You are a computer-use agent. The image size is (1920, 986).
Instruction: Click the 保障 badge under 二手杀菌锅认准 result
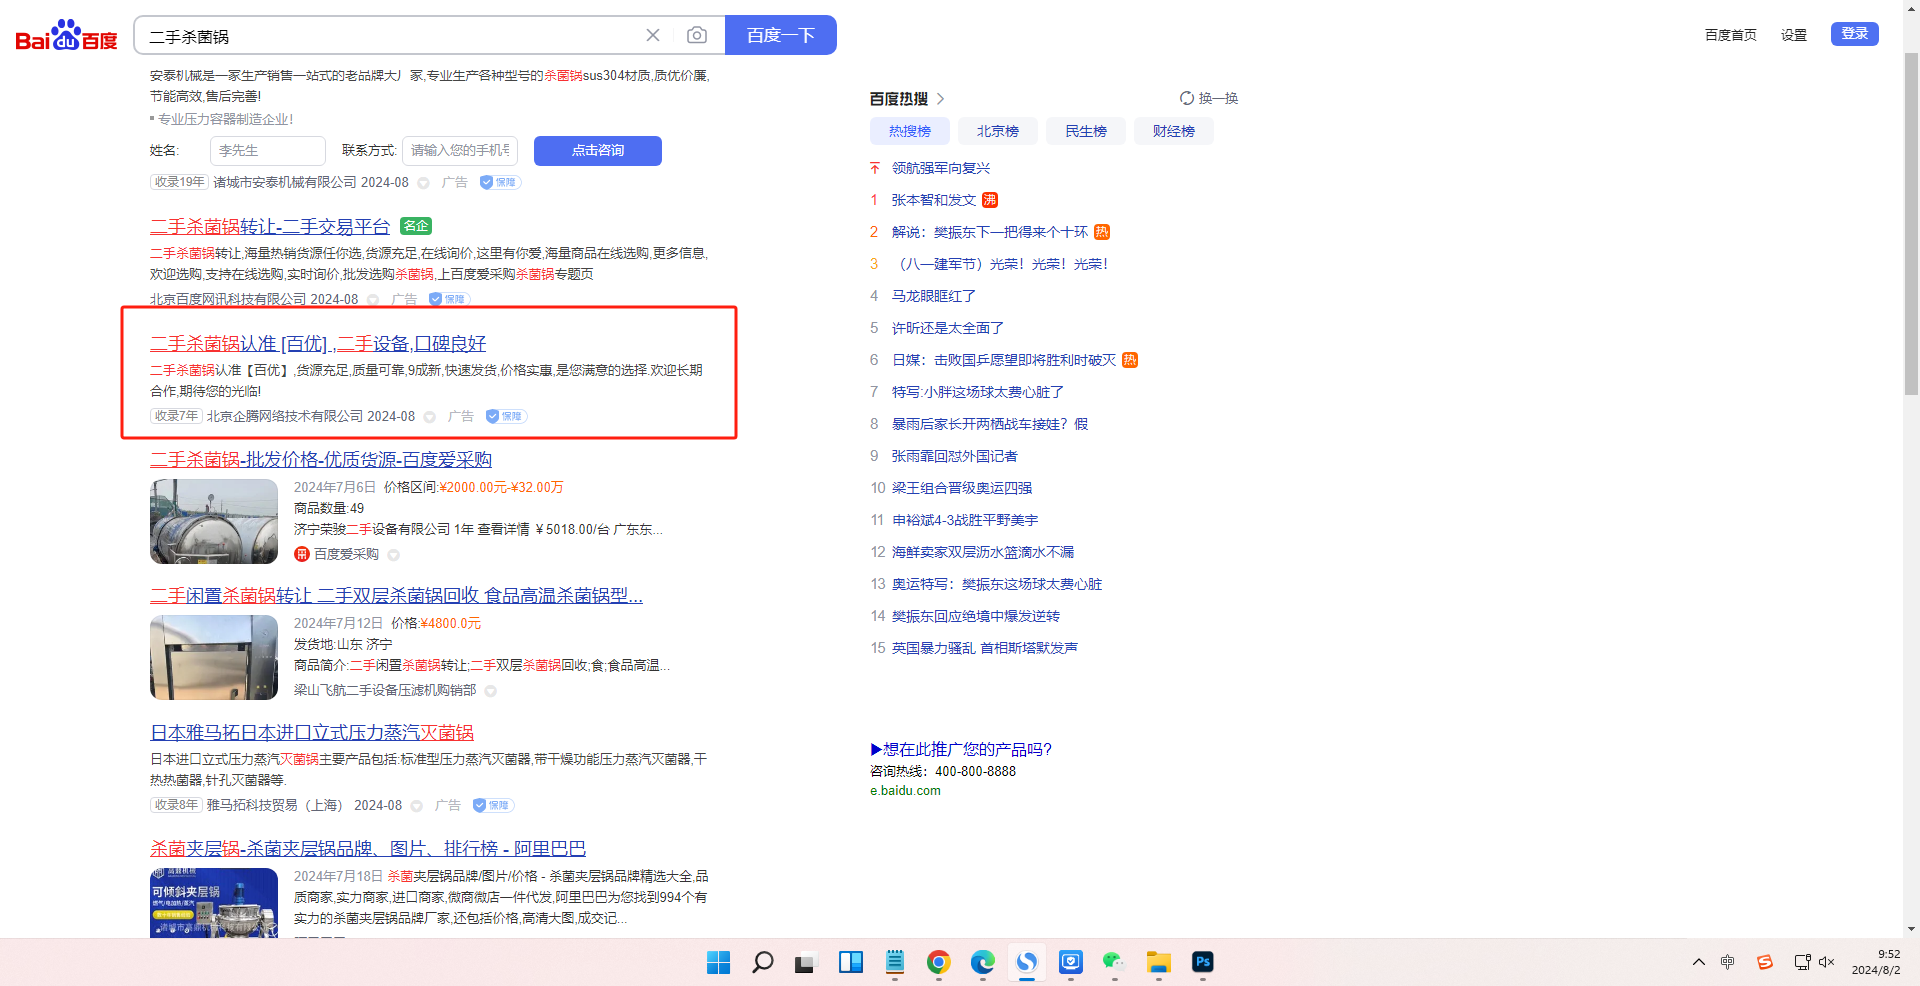coord(506,416)
